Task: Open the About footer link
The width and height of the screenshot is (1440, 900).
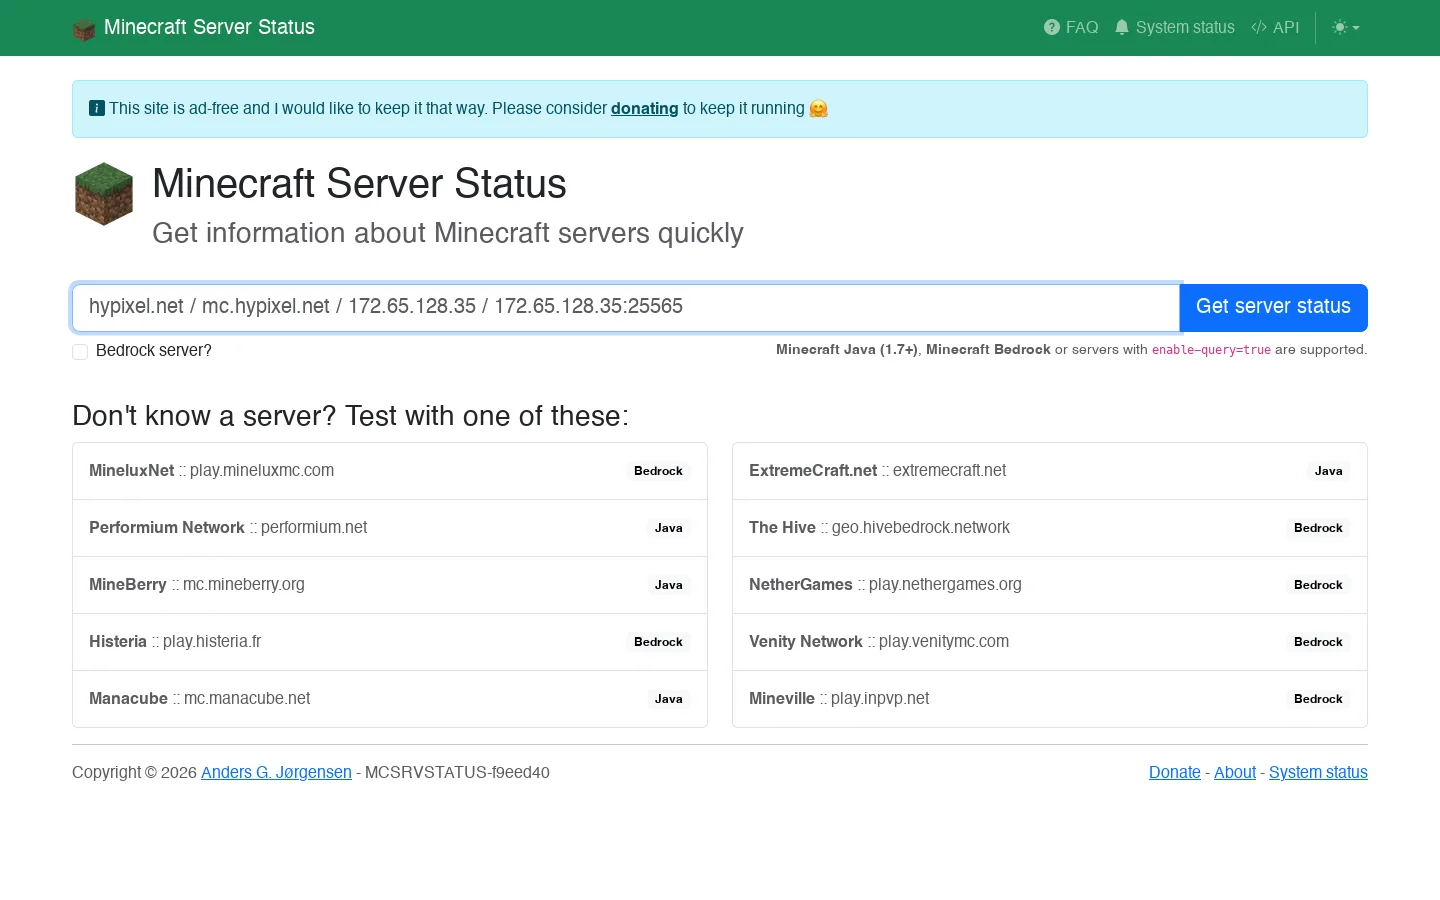Action: 1235,772
